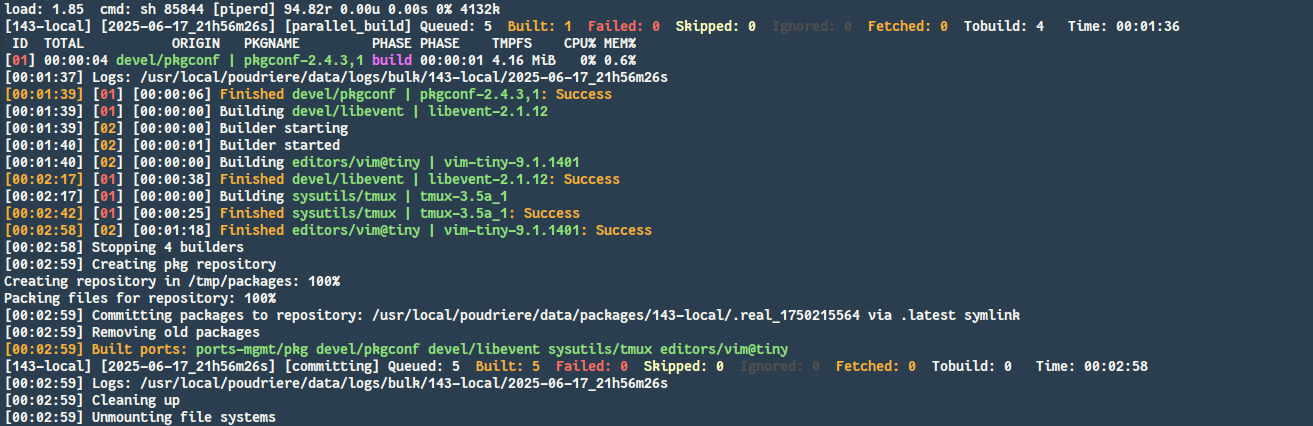Click the "Unmounting file systems" line
The width and height of the screenshot is (1313, 426).
point(183,417)
